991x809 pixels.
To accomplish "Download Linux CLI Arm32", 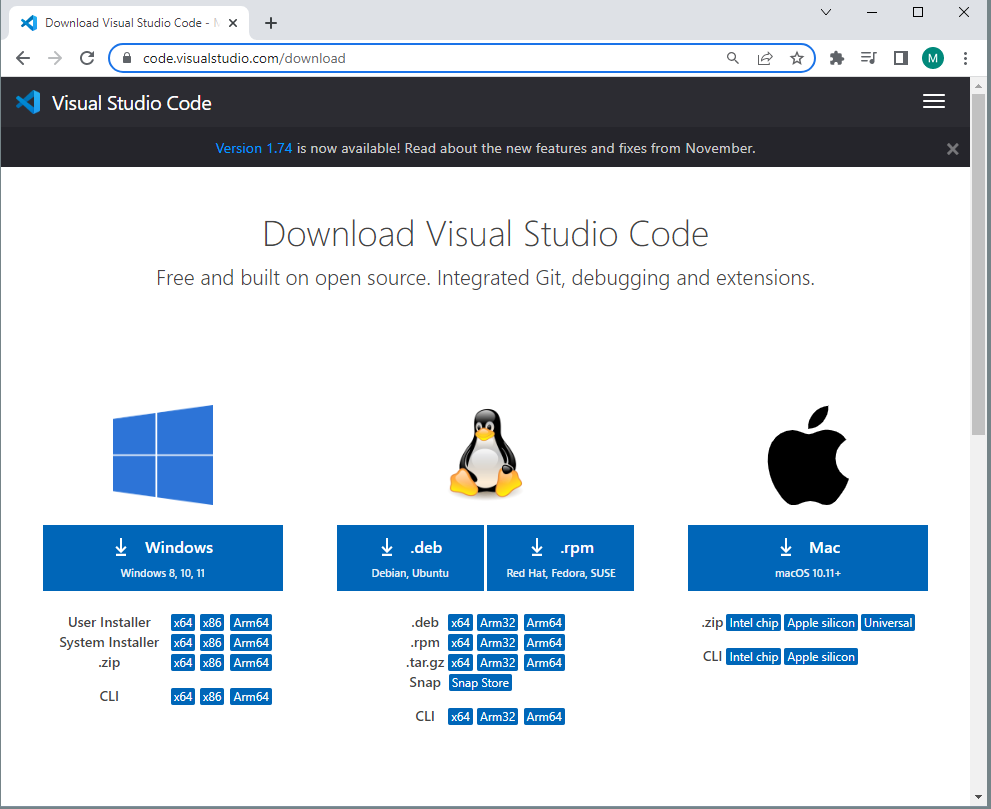I will click(x=497, y=717).
